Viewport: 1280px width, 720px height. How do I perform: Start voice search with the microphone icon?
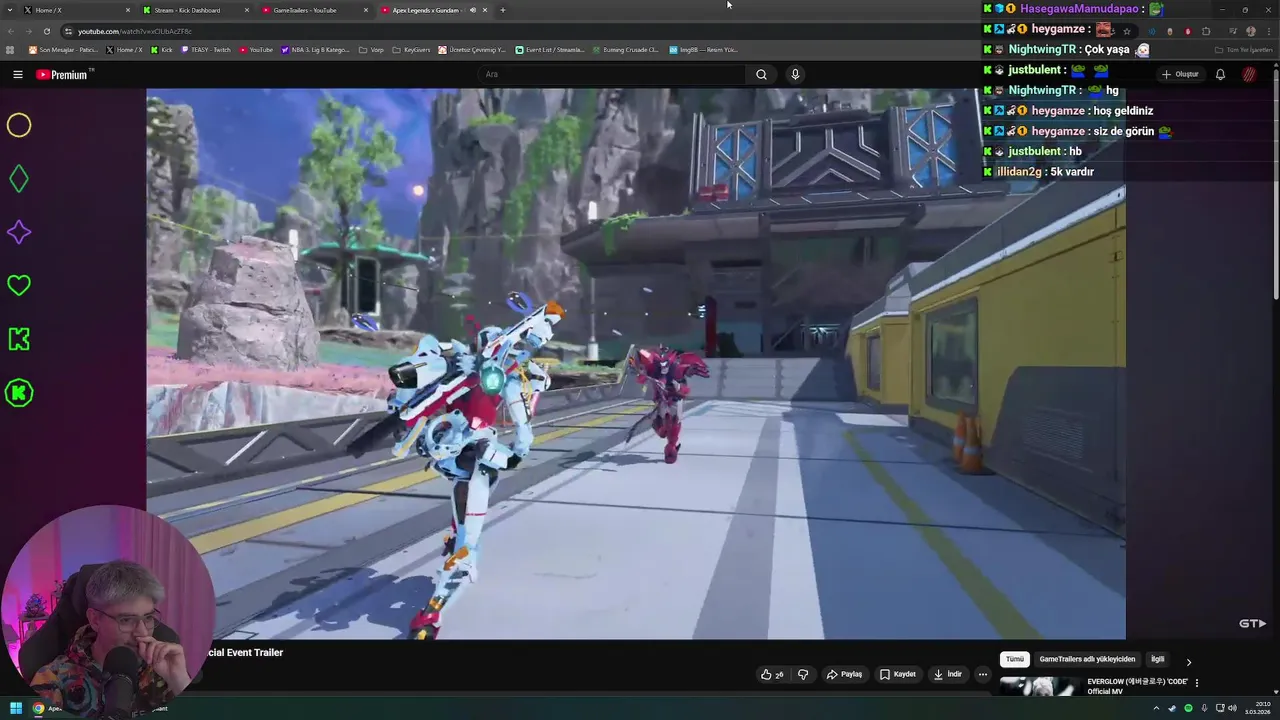pyautogui.click(x=795, y=74)
